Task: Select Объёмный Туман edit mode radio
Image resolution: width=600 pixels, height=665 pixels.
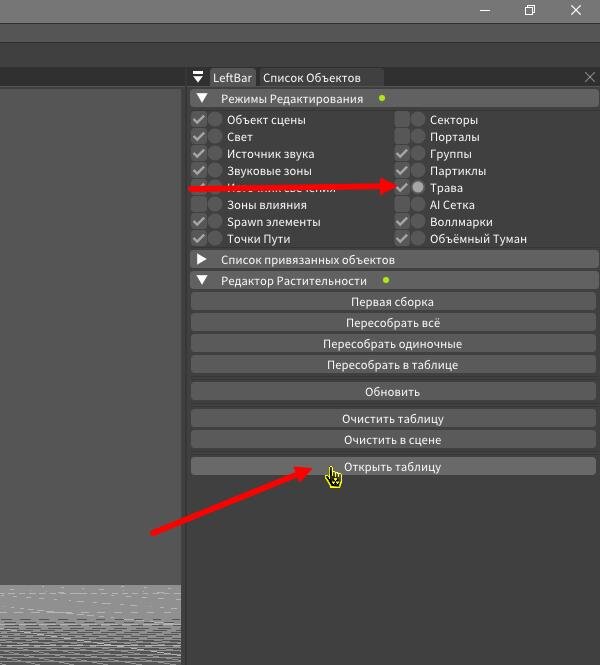Action: (418, 238)
